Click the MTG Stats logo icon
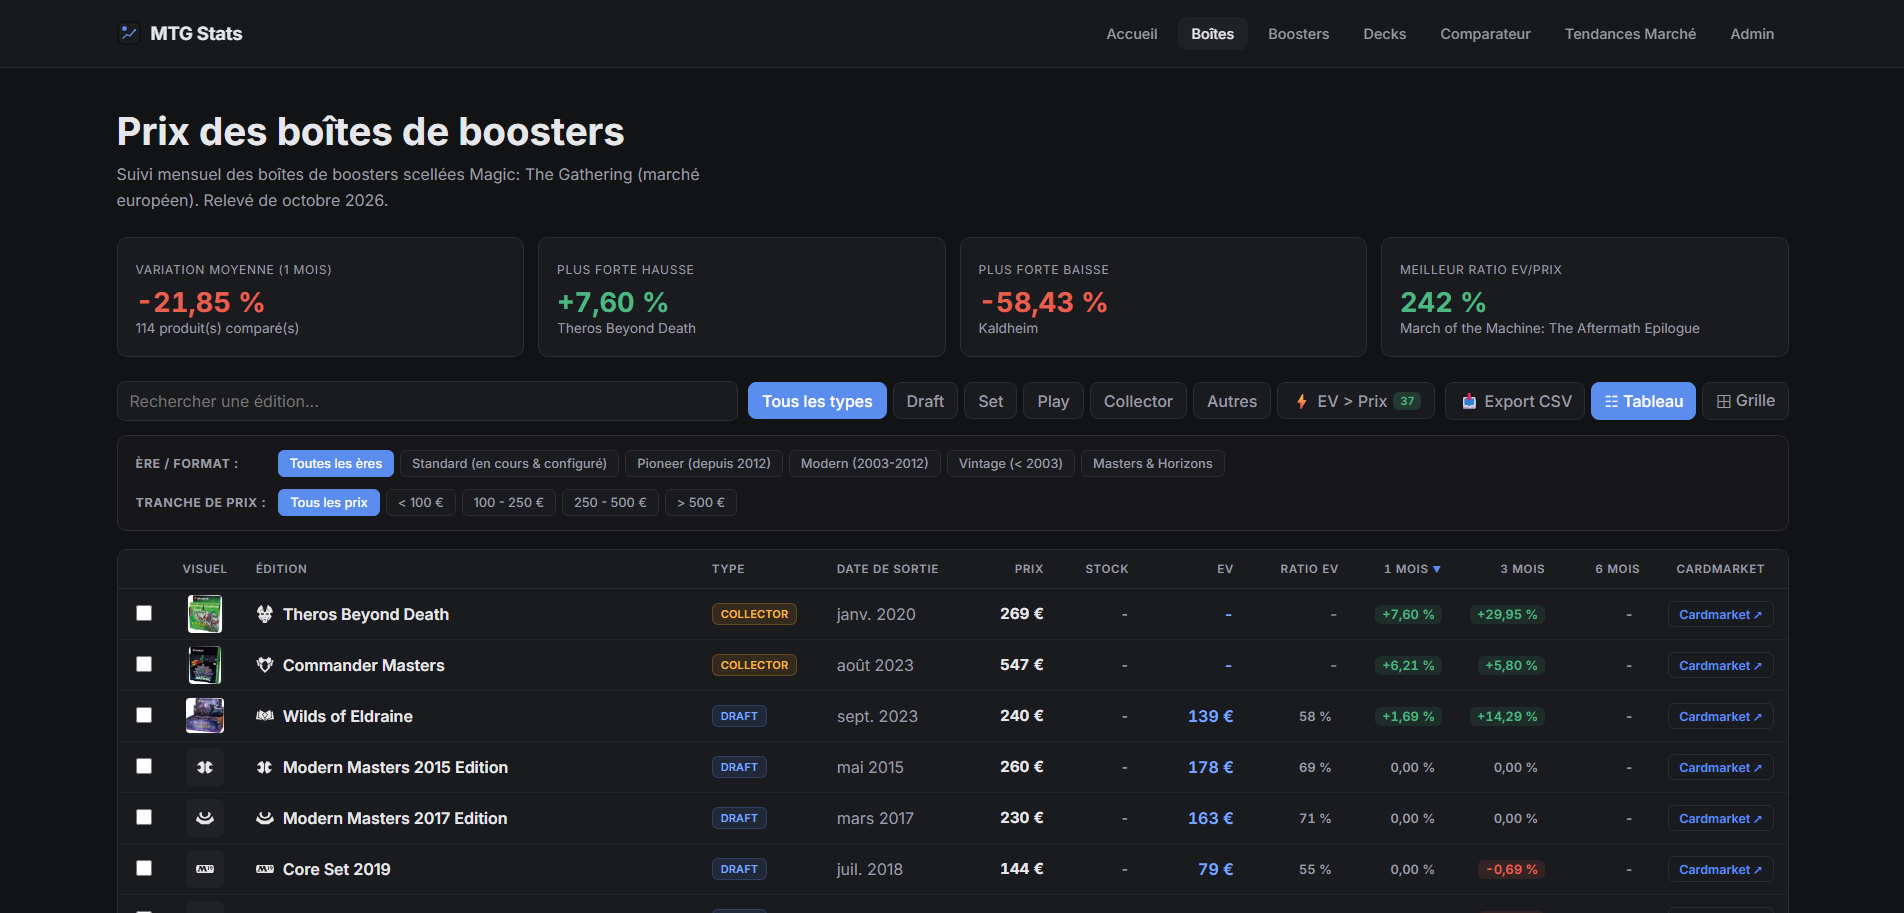Image resolution: width=1904 pixels, height=913 pixels. (x=129, y=33)
